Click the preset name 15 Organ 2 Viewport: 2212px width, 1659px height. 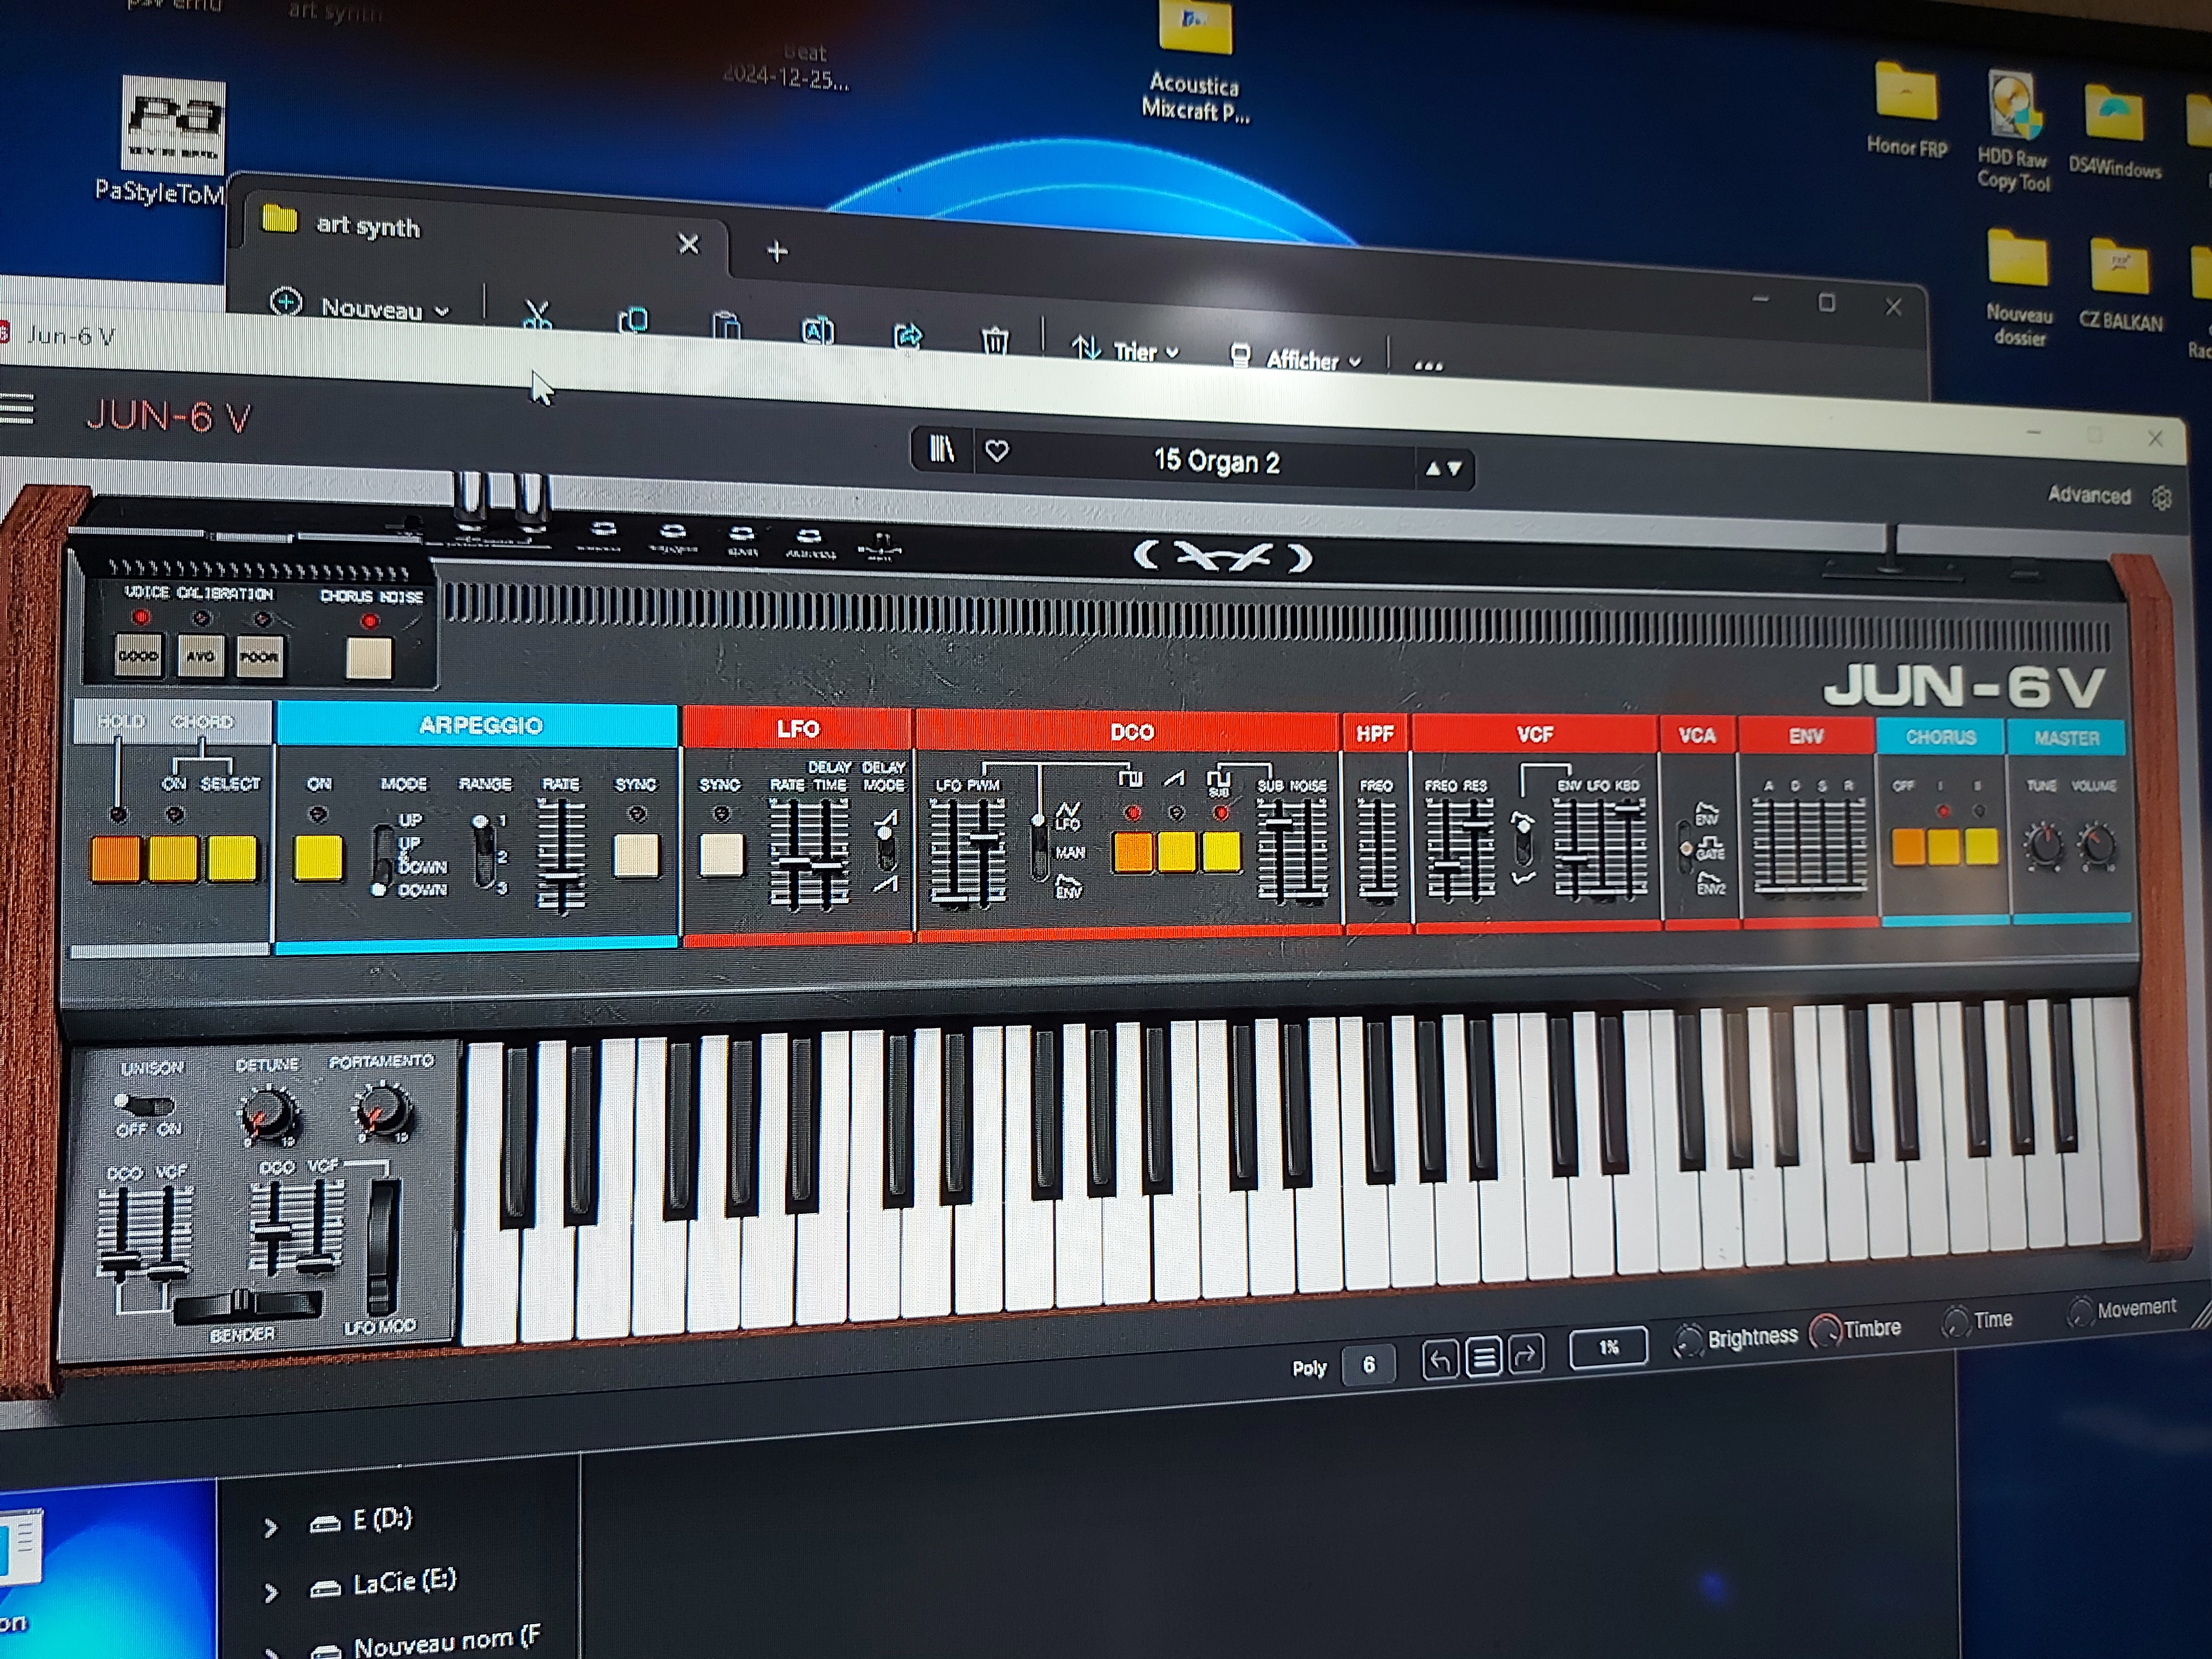pyautogui.click(x=1216, y=461)
